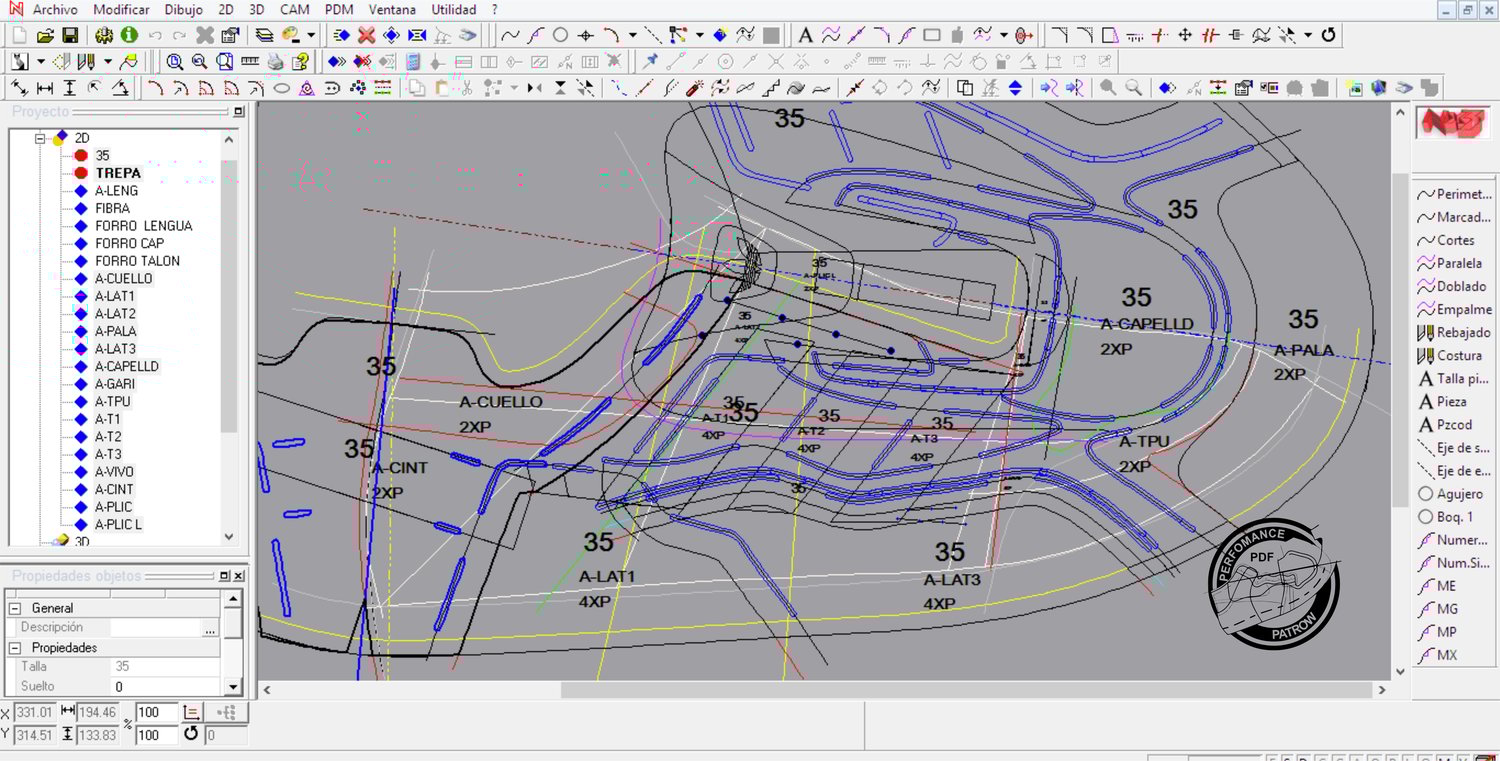Viewport: 1500px width, 761px height.
Task: Click the open folder icon
Action: [45, 35]
